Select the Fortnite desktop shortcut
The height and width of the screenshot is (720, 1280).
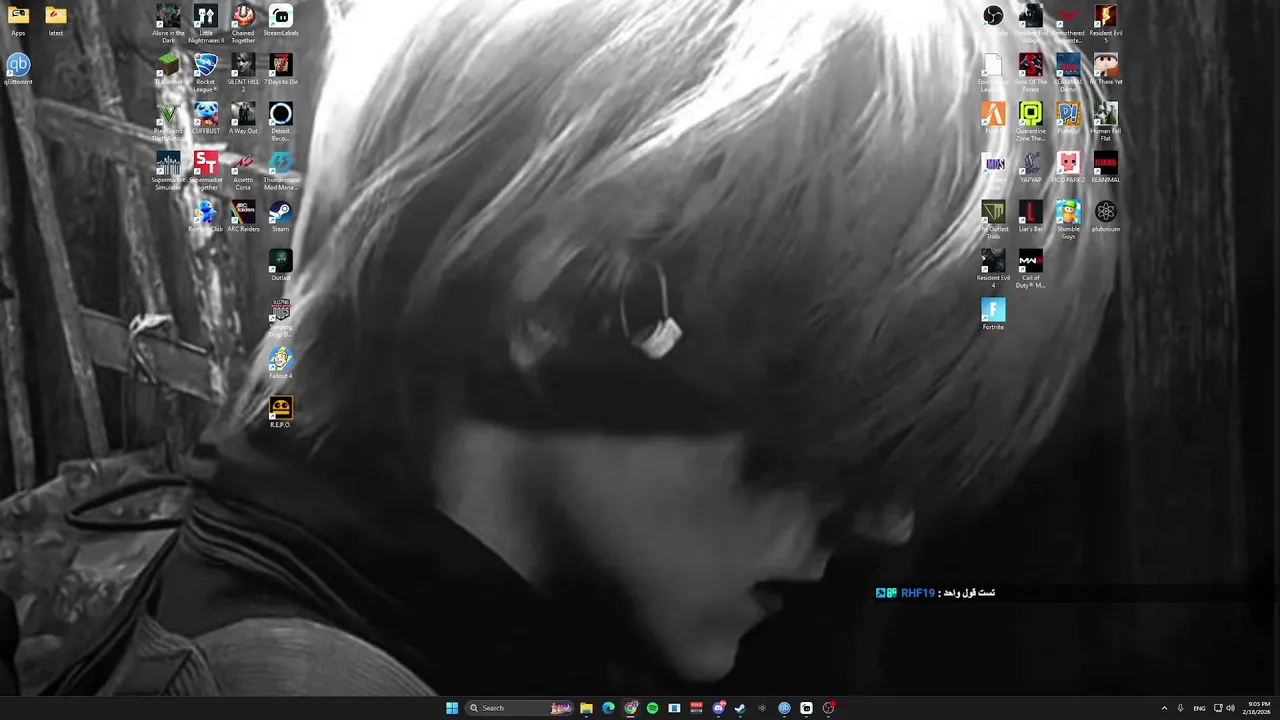[x=993, y=315]
